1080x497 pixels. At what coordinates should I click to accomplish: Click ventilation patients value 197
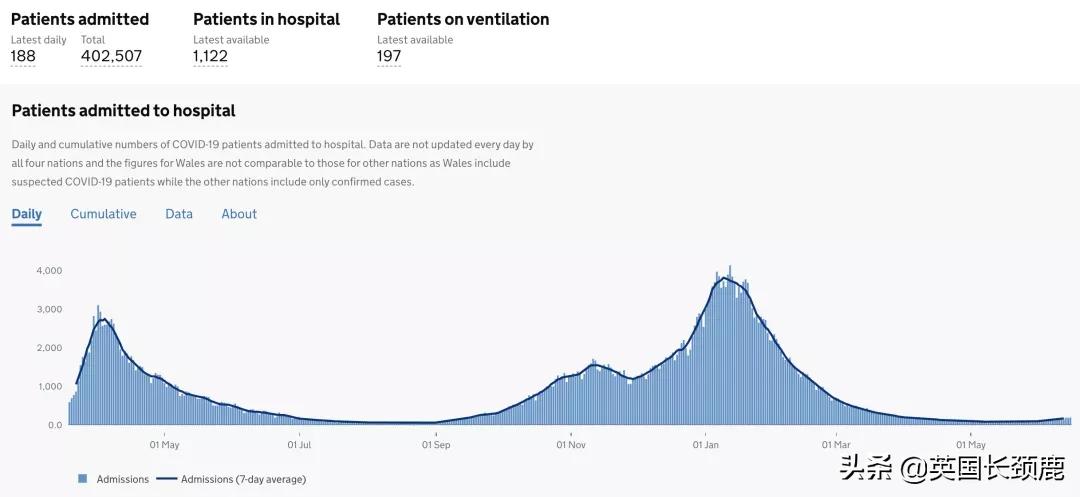[x=389, y=57]
